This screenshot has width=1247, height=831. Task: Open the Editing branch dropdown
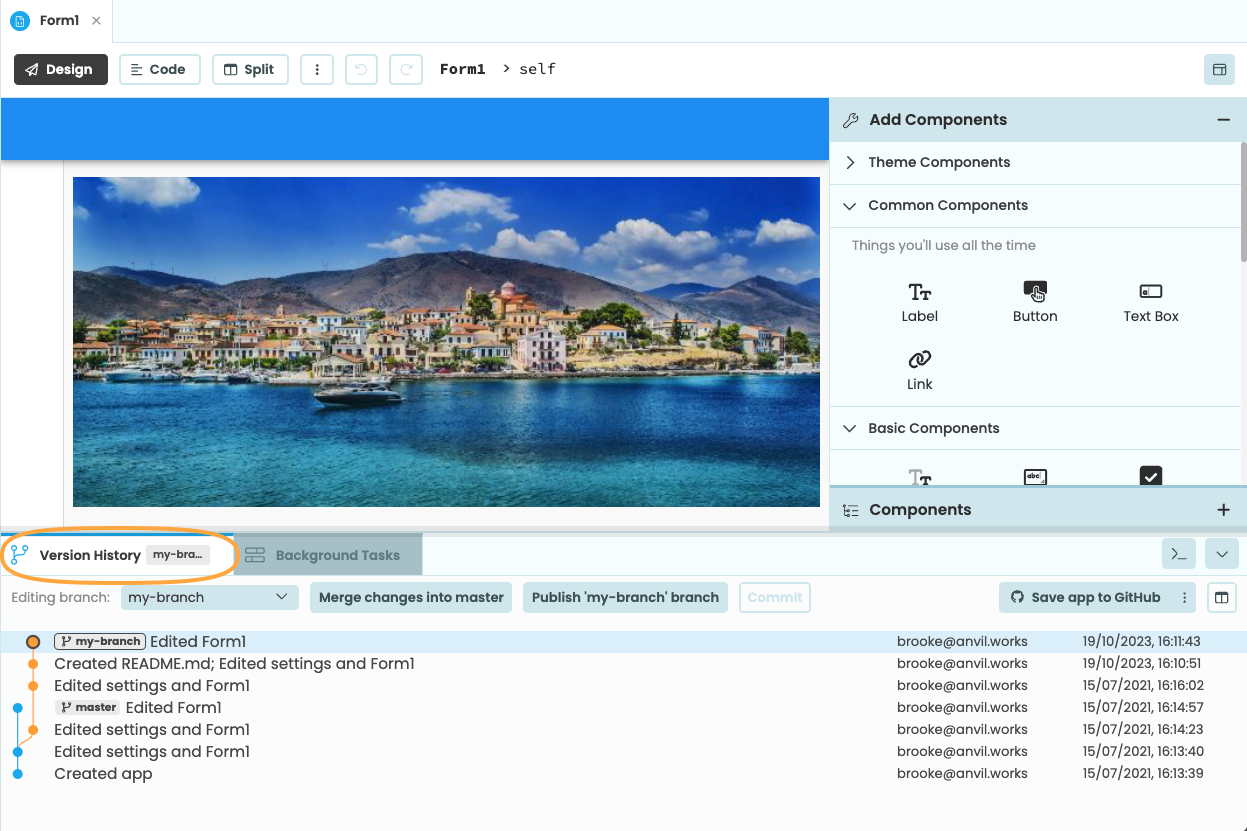[209, 597]
